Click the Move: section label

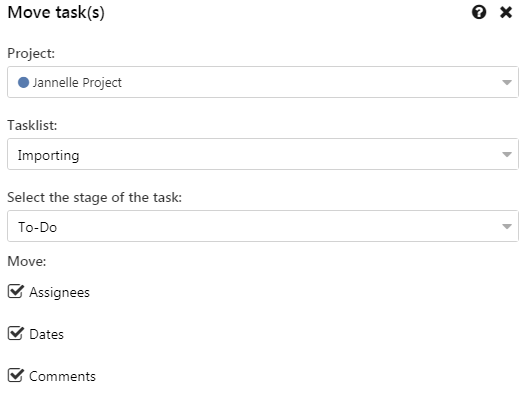pos(27,261)
